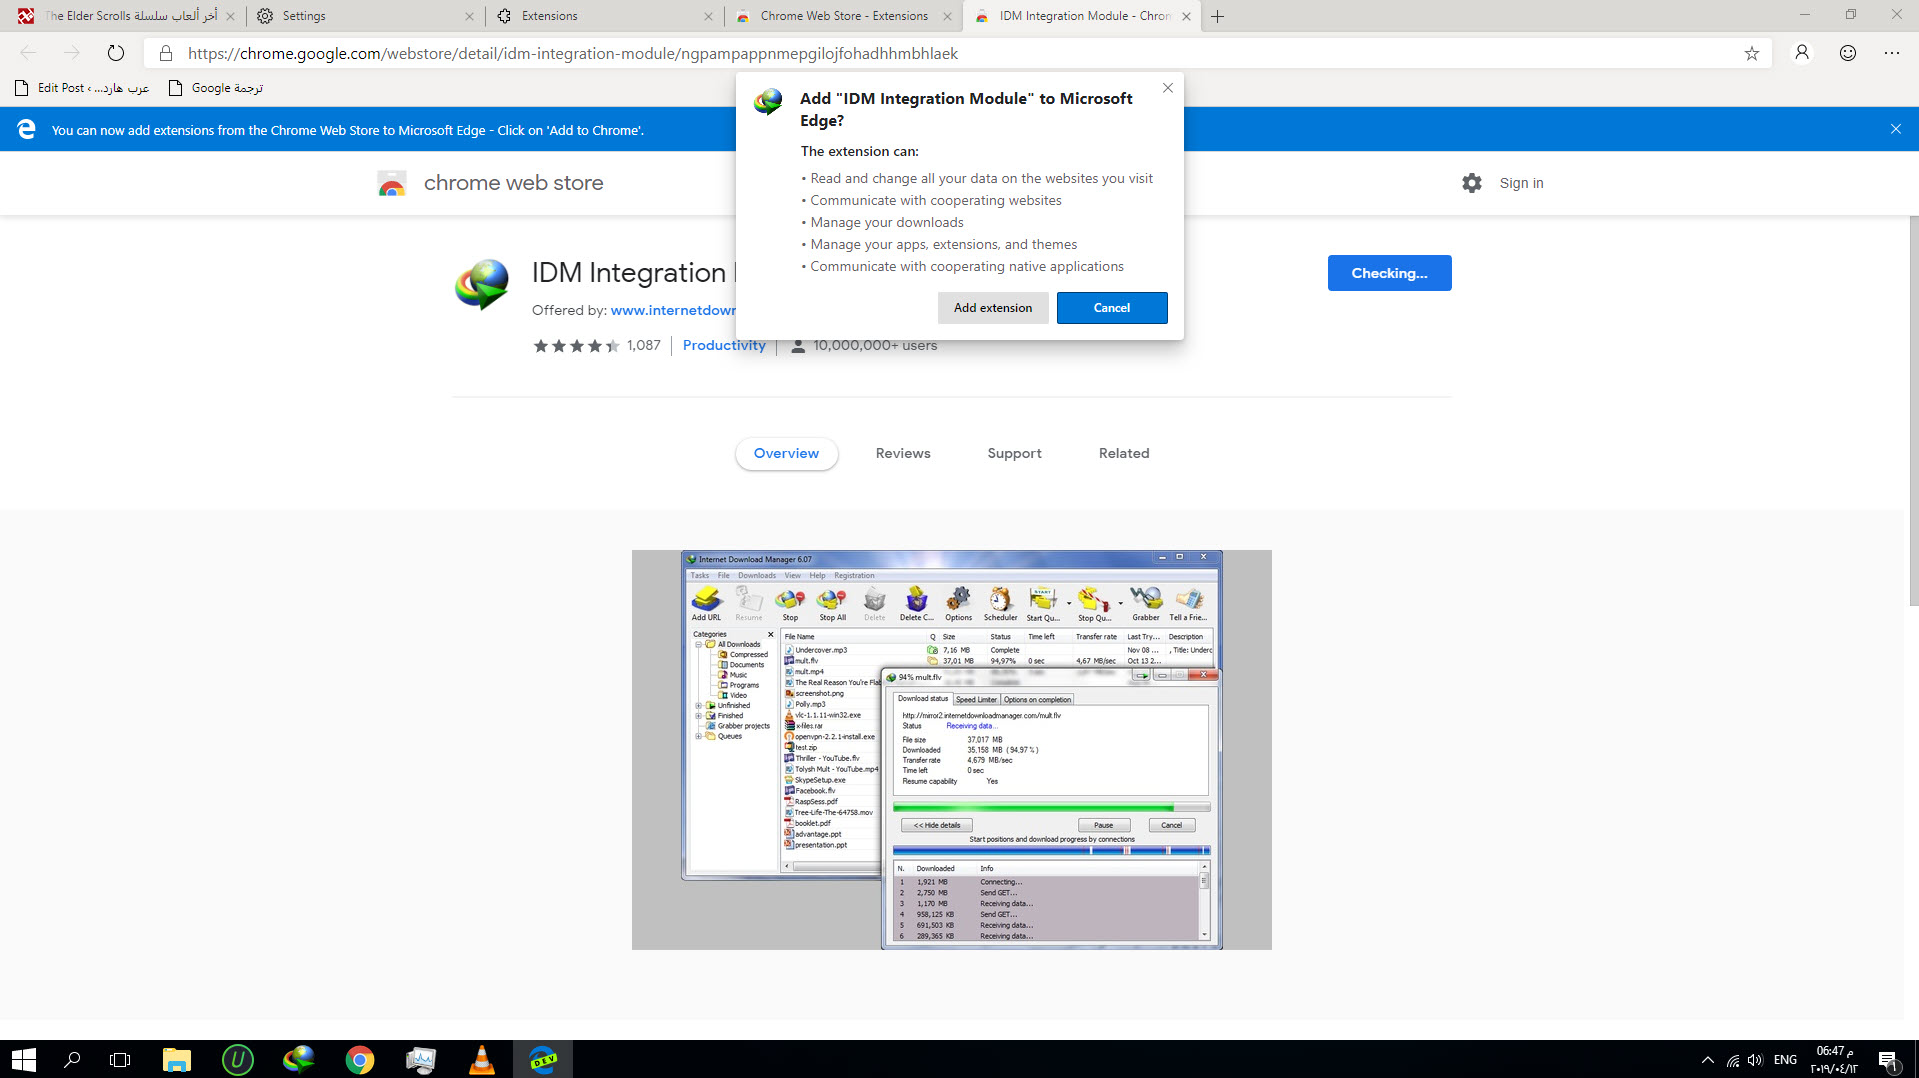Open the Windows Start menu
Image resolution: width=1919 pixels, height=1078 pixels.
[24, 1059]
